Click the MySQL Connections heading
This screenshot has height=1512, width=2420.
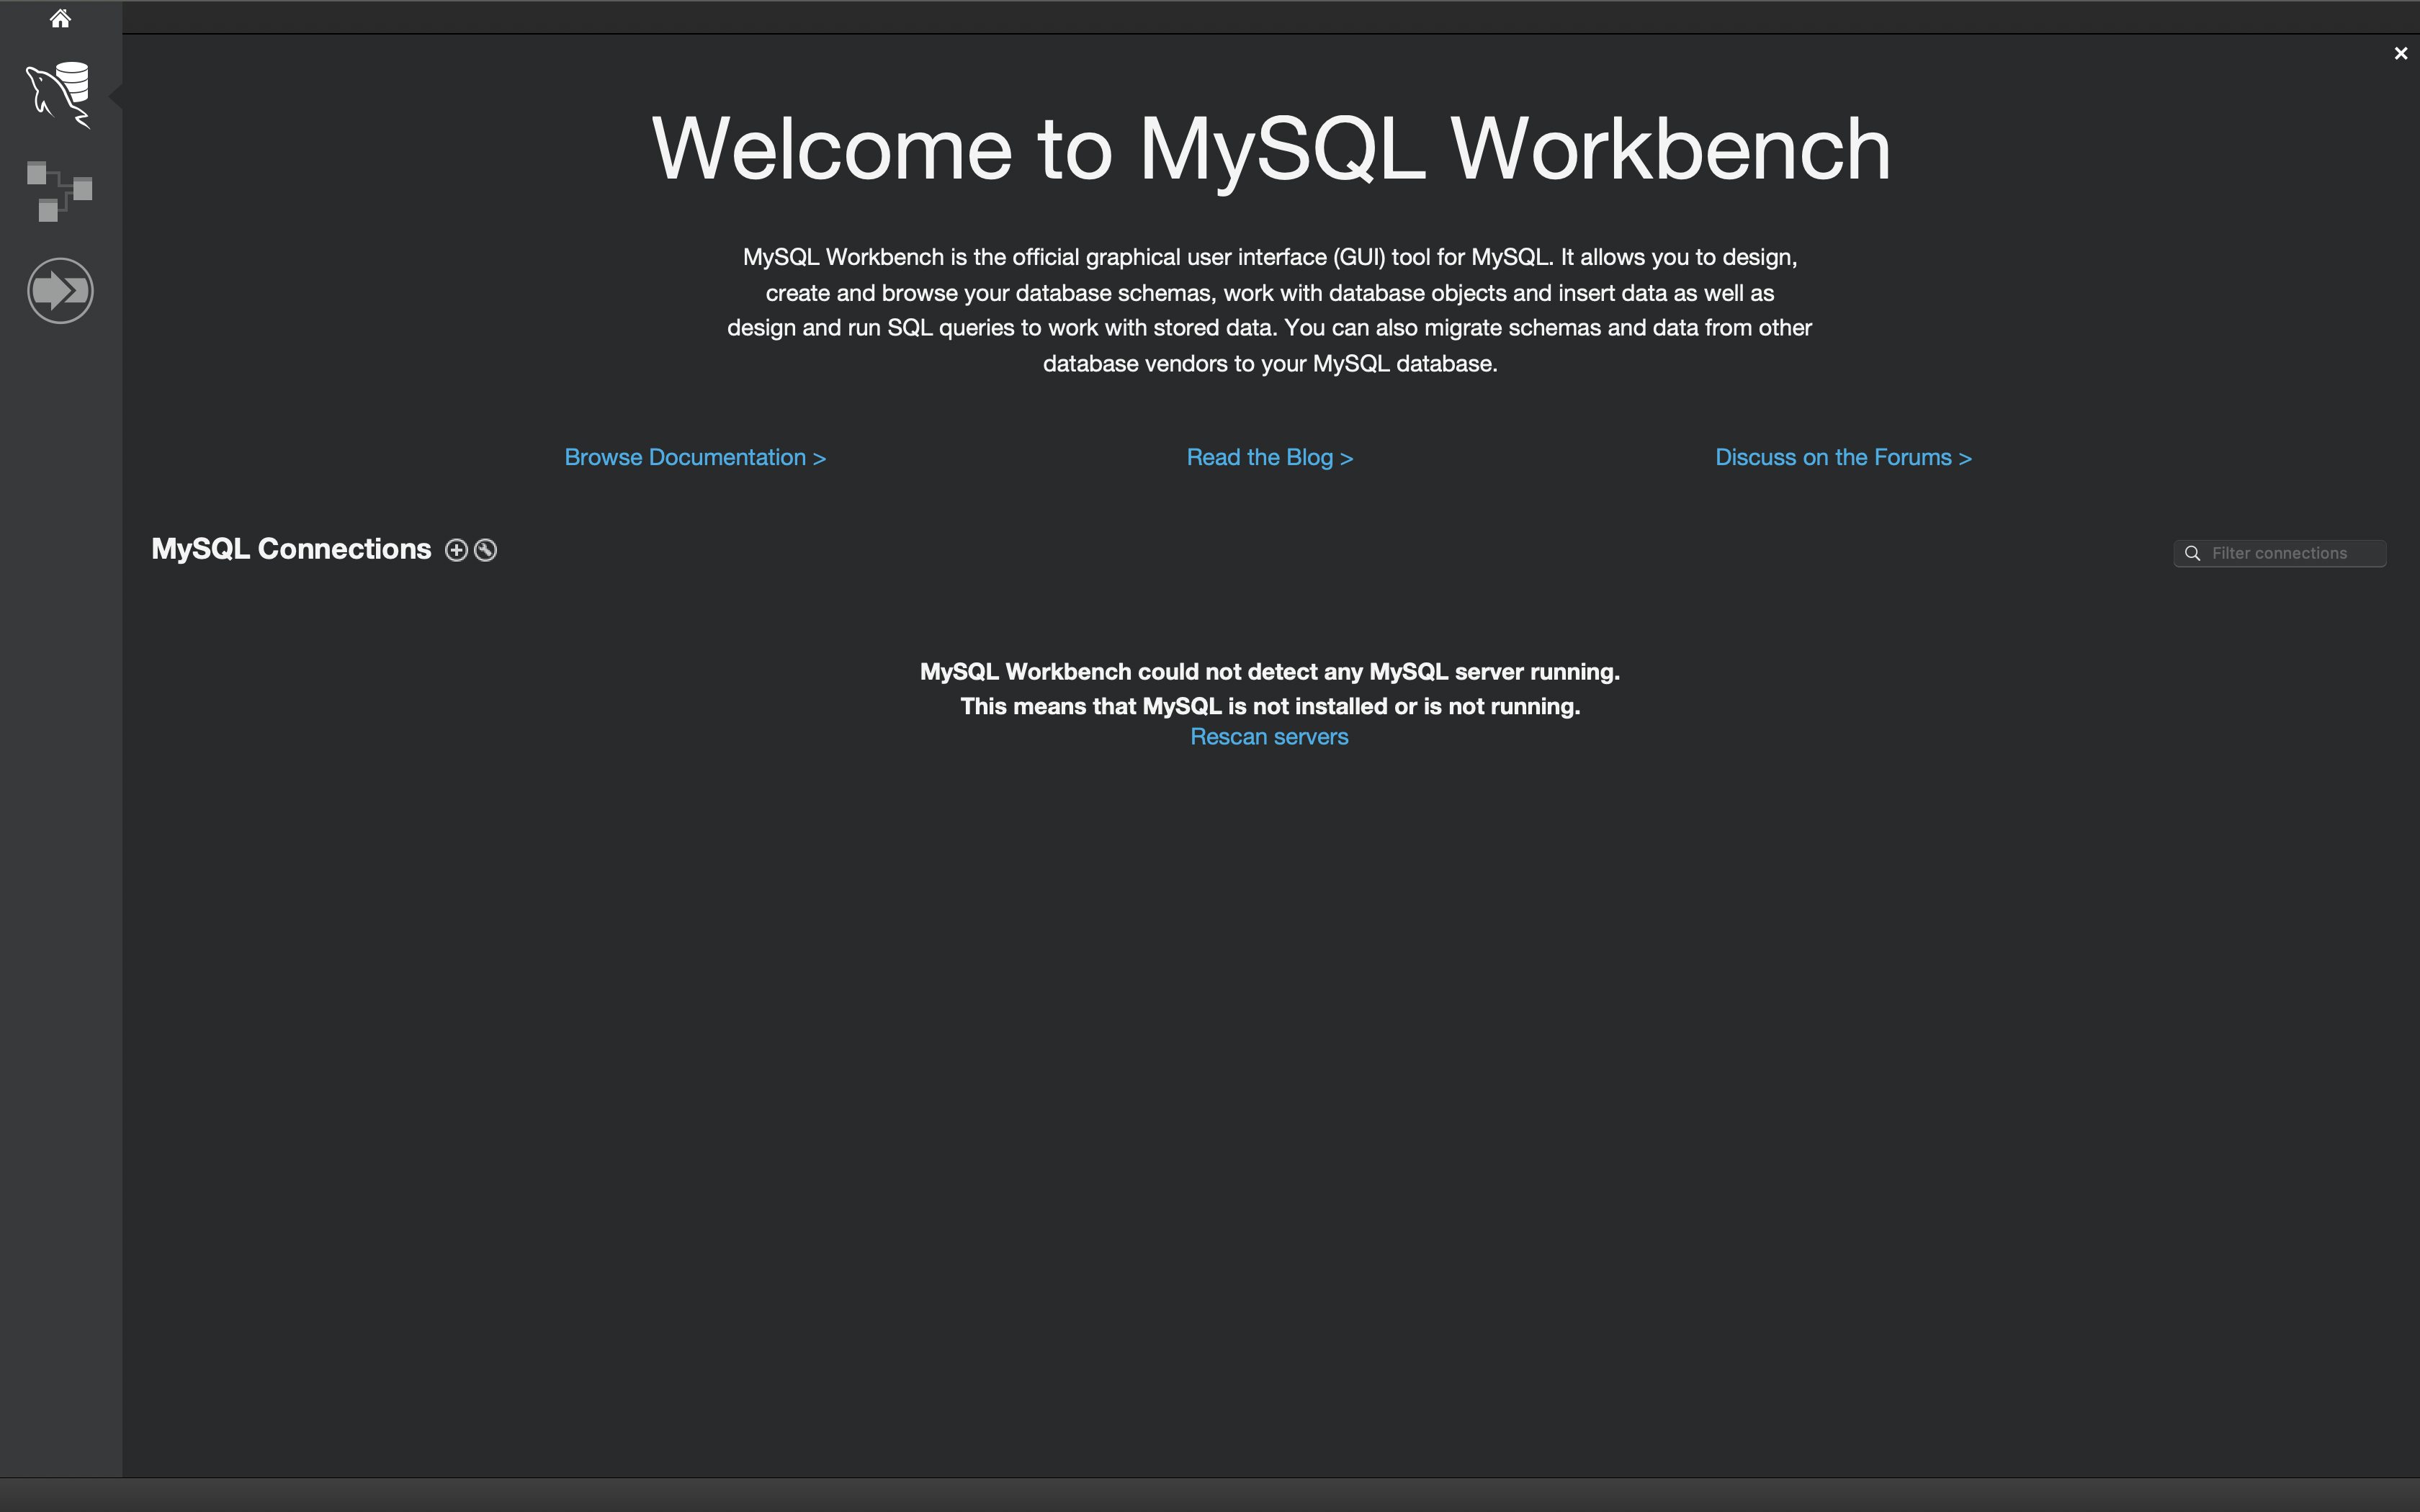pos(291,549)
